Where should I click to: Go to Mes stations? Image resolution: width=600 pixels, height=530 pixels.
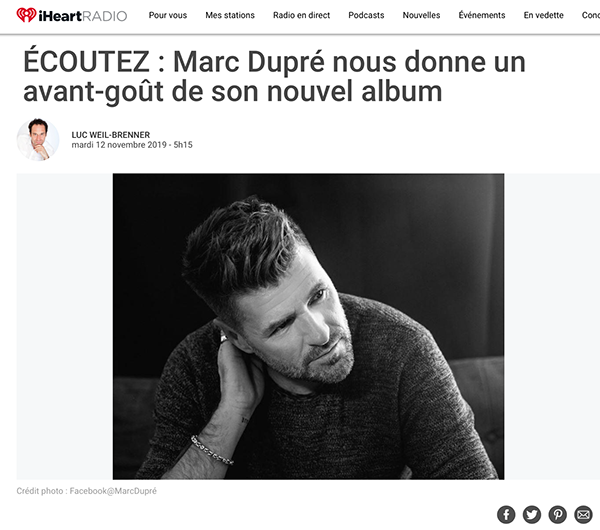pyautogui.click(x=230, y=15)
